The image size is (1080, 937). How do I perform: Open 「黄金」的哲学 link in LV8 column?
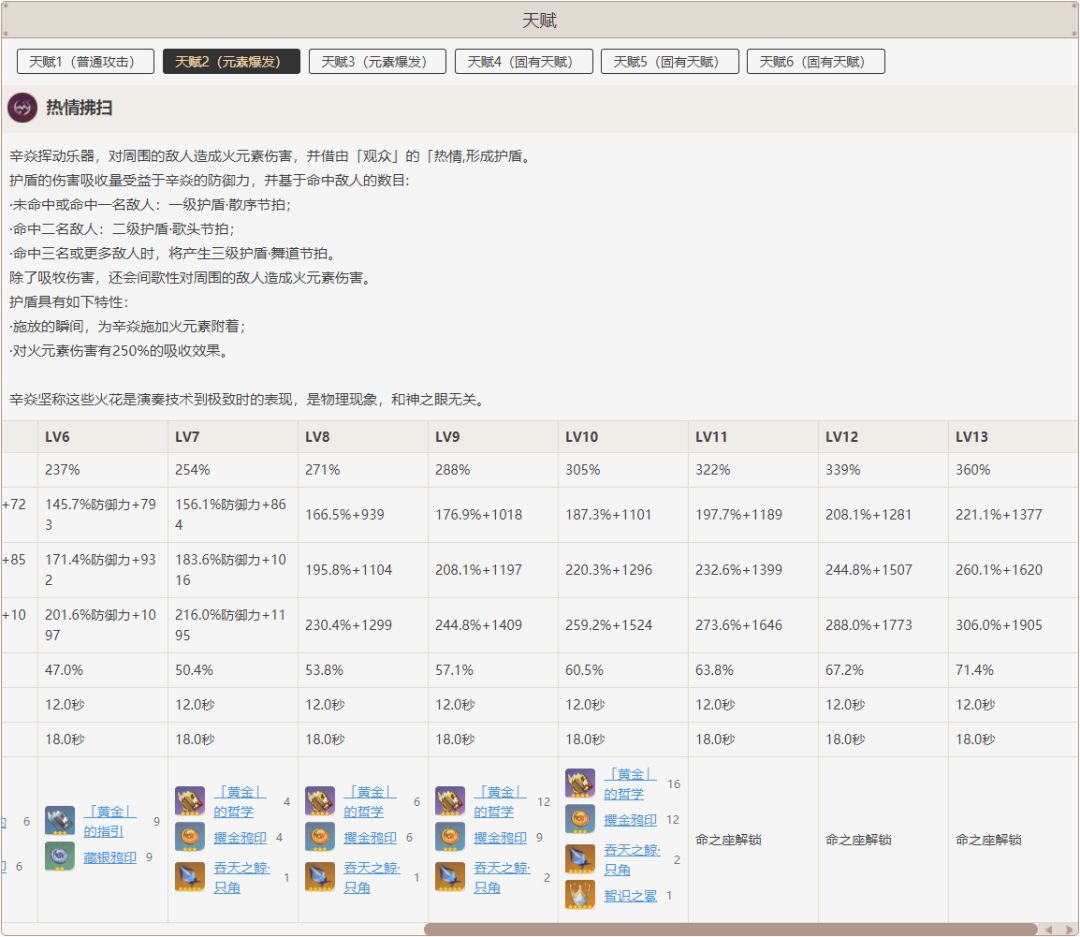(370, 801)
